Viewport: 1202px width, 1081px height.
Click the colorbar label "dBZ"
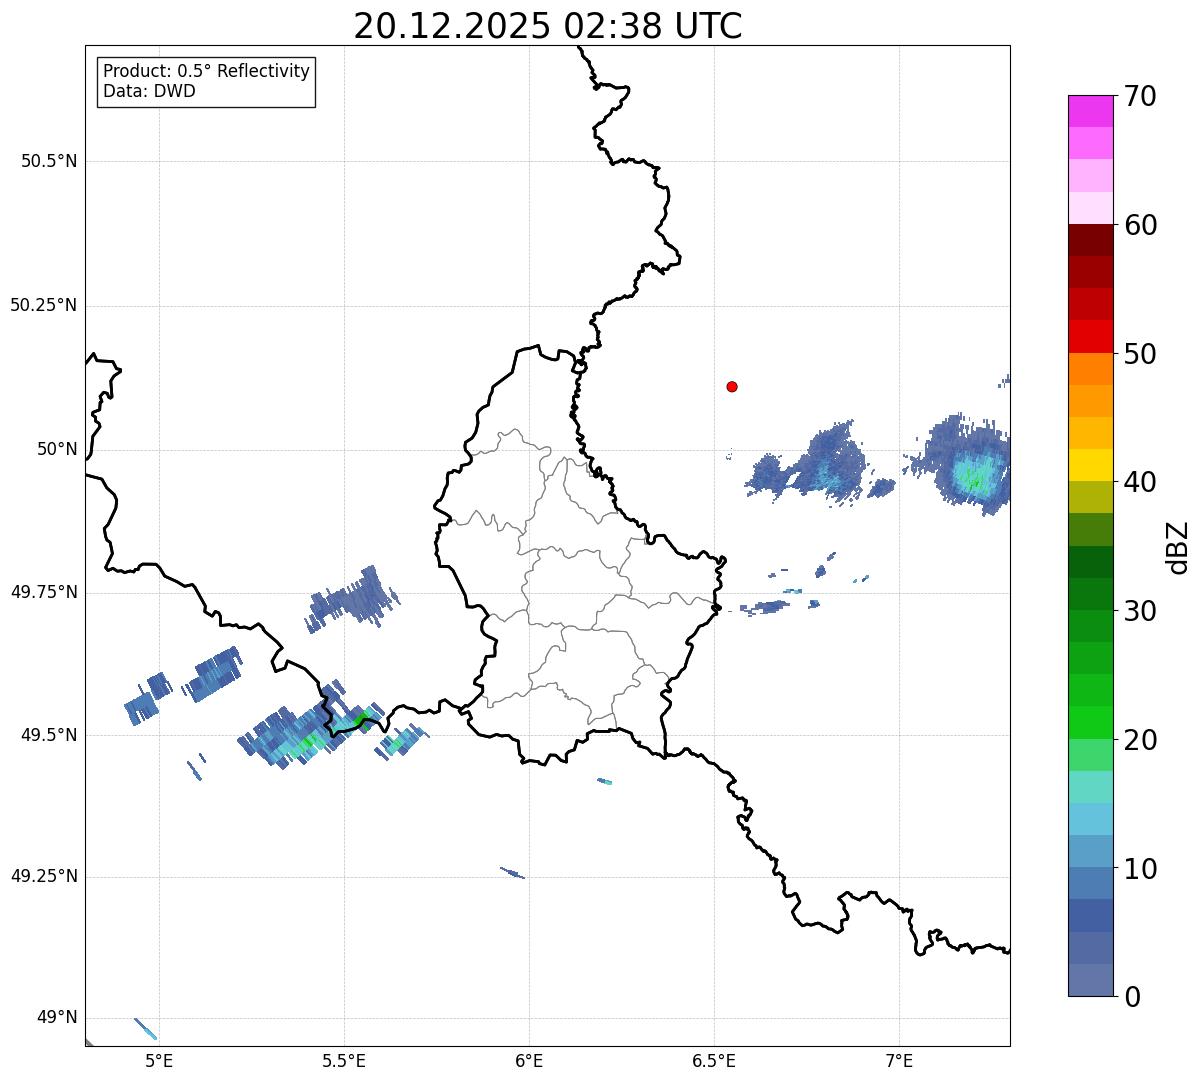[x=1179, y=546]
